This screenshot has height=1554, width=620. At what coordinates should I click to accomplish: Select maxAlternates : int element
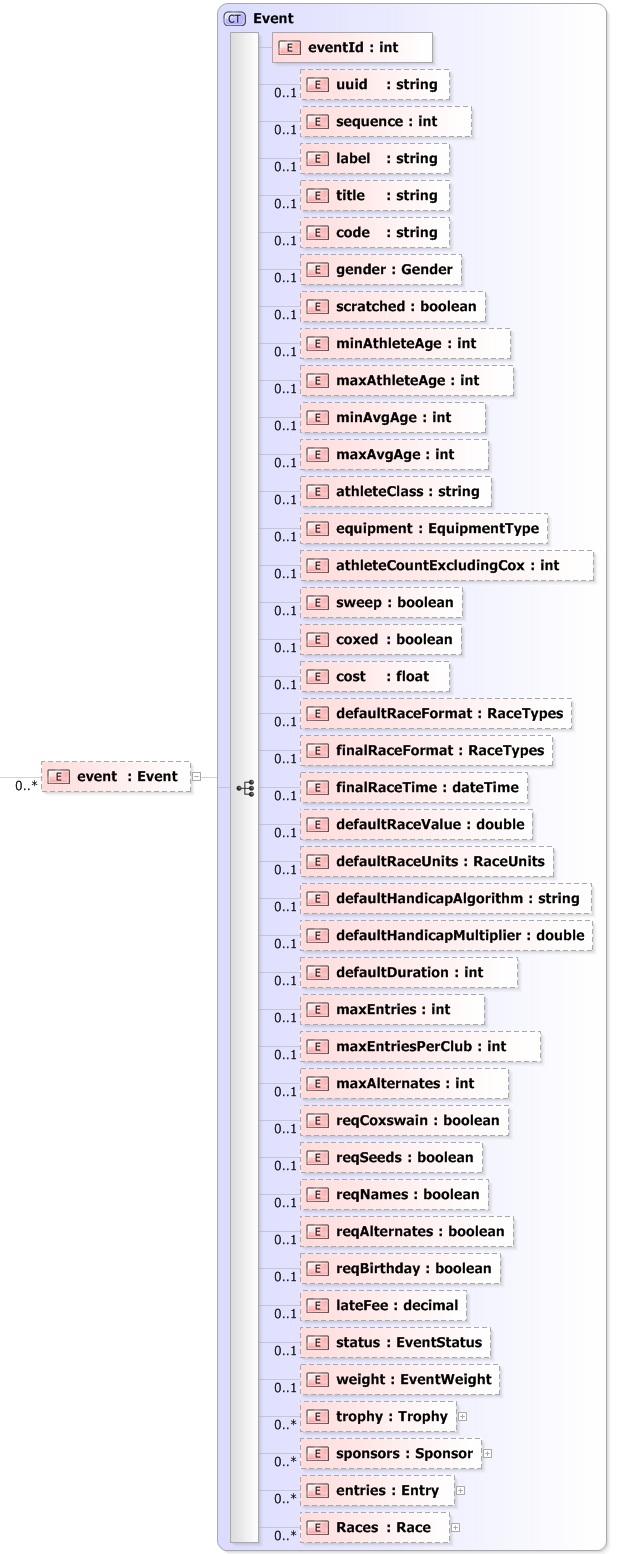click(x=404, y=1083)
